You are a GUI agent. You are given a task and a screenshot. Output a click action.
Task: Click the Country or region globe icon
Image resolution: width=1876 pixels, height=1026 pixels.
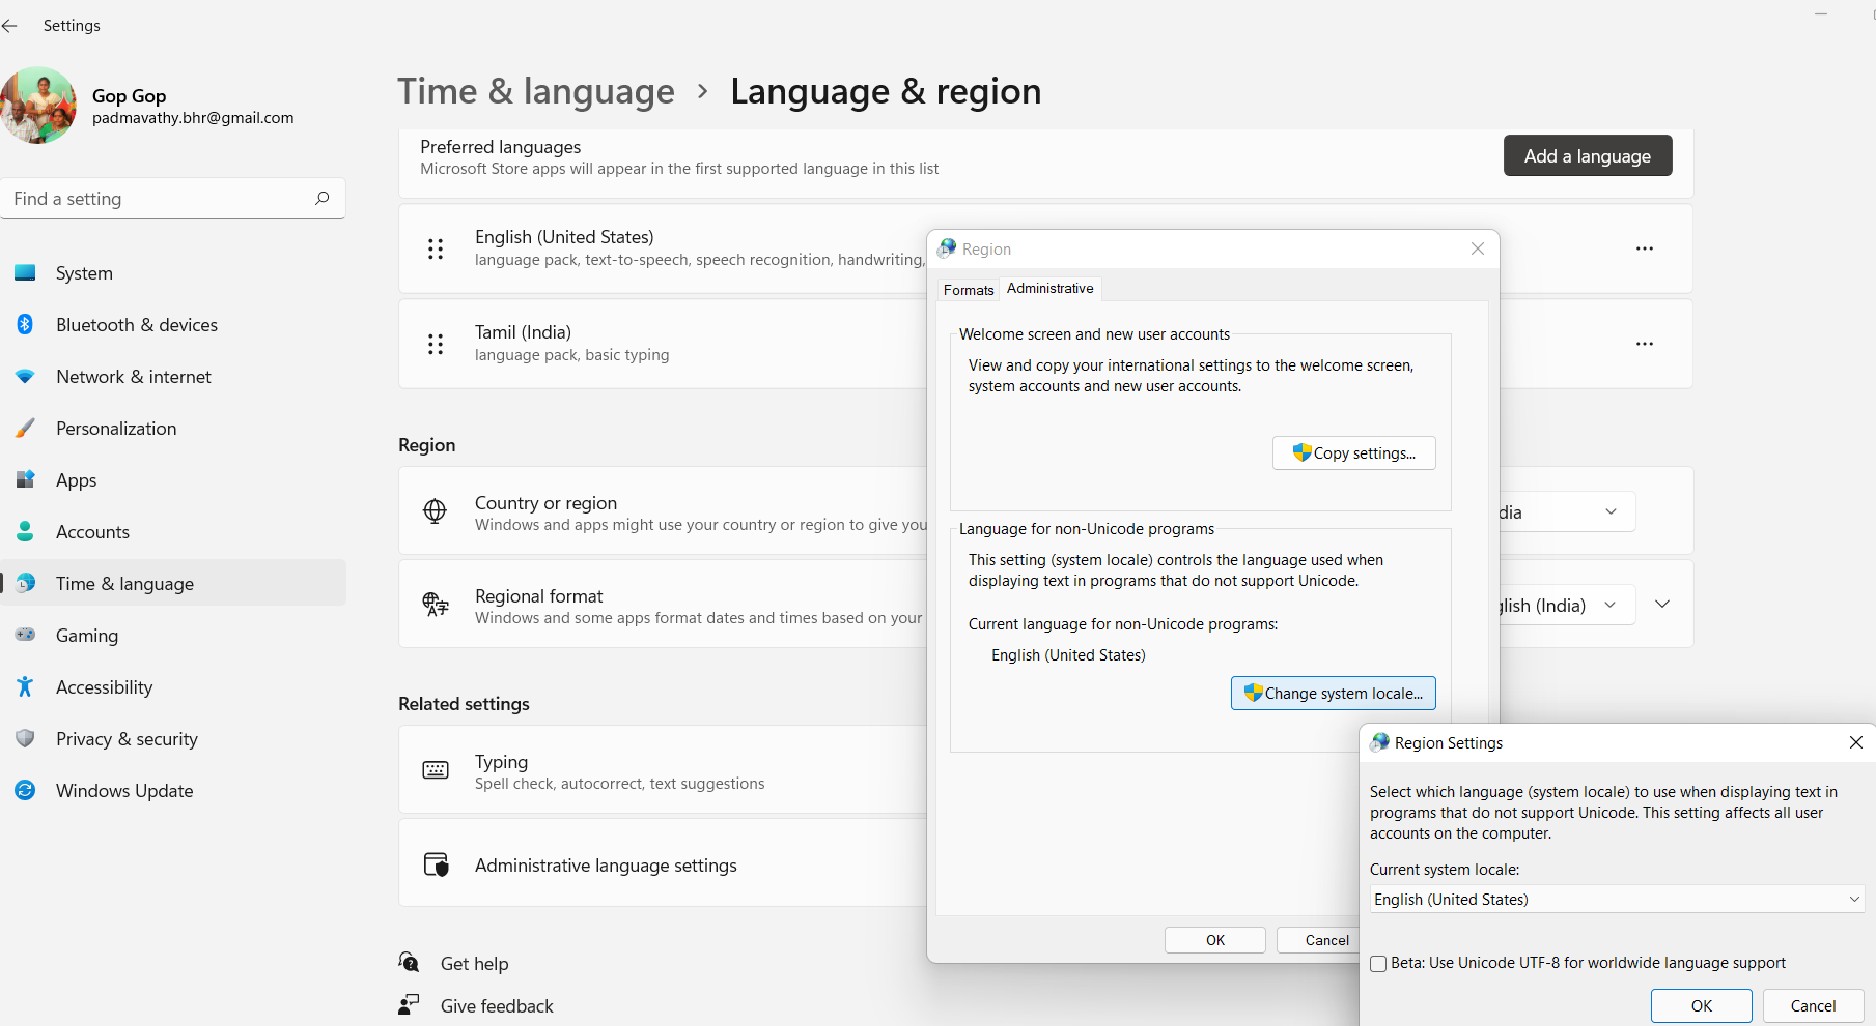coord(435,512)
